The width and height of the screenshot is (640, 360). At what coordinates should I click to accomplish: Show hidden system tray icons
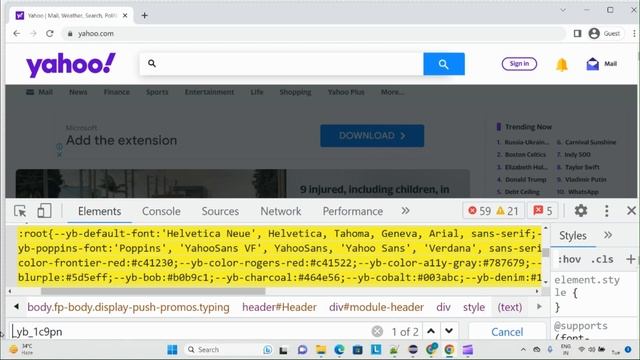523,349
